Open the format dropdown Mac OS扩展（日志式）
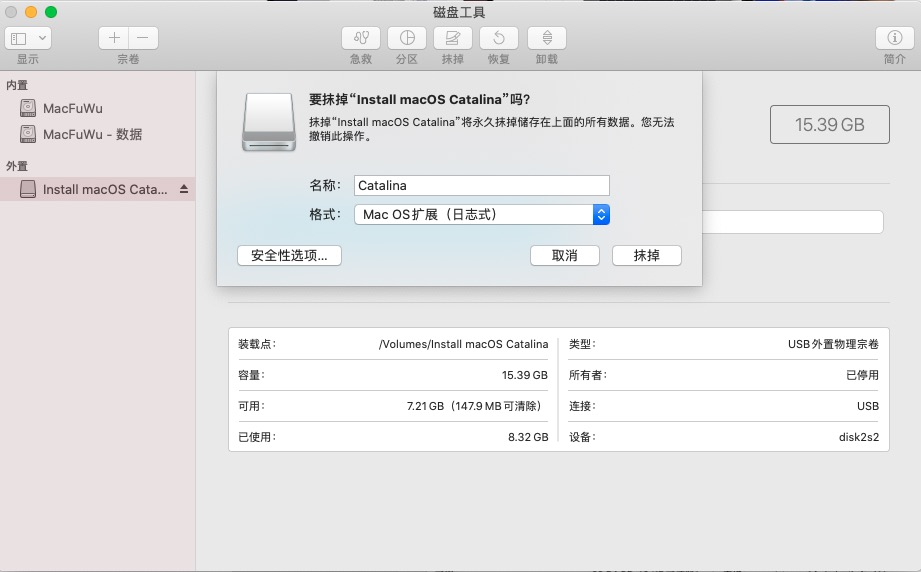 point(482,214)
